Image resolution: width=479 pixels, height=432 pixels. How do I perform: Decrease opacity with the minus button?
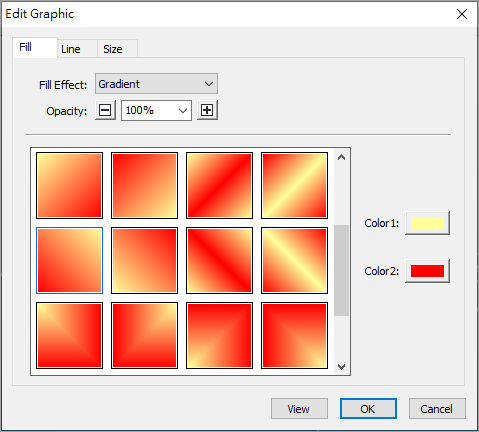(105, 110)
